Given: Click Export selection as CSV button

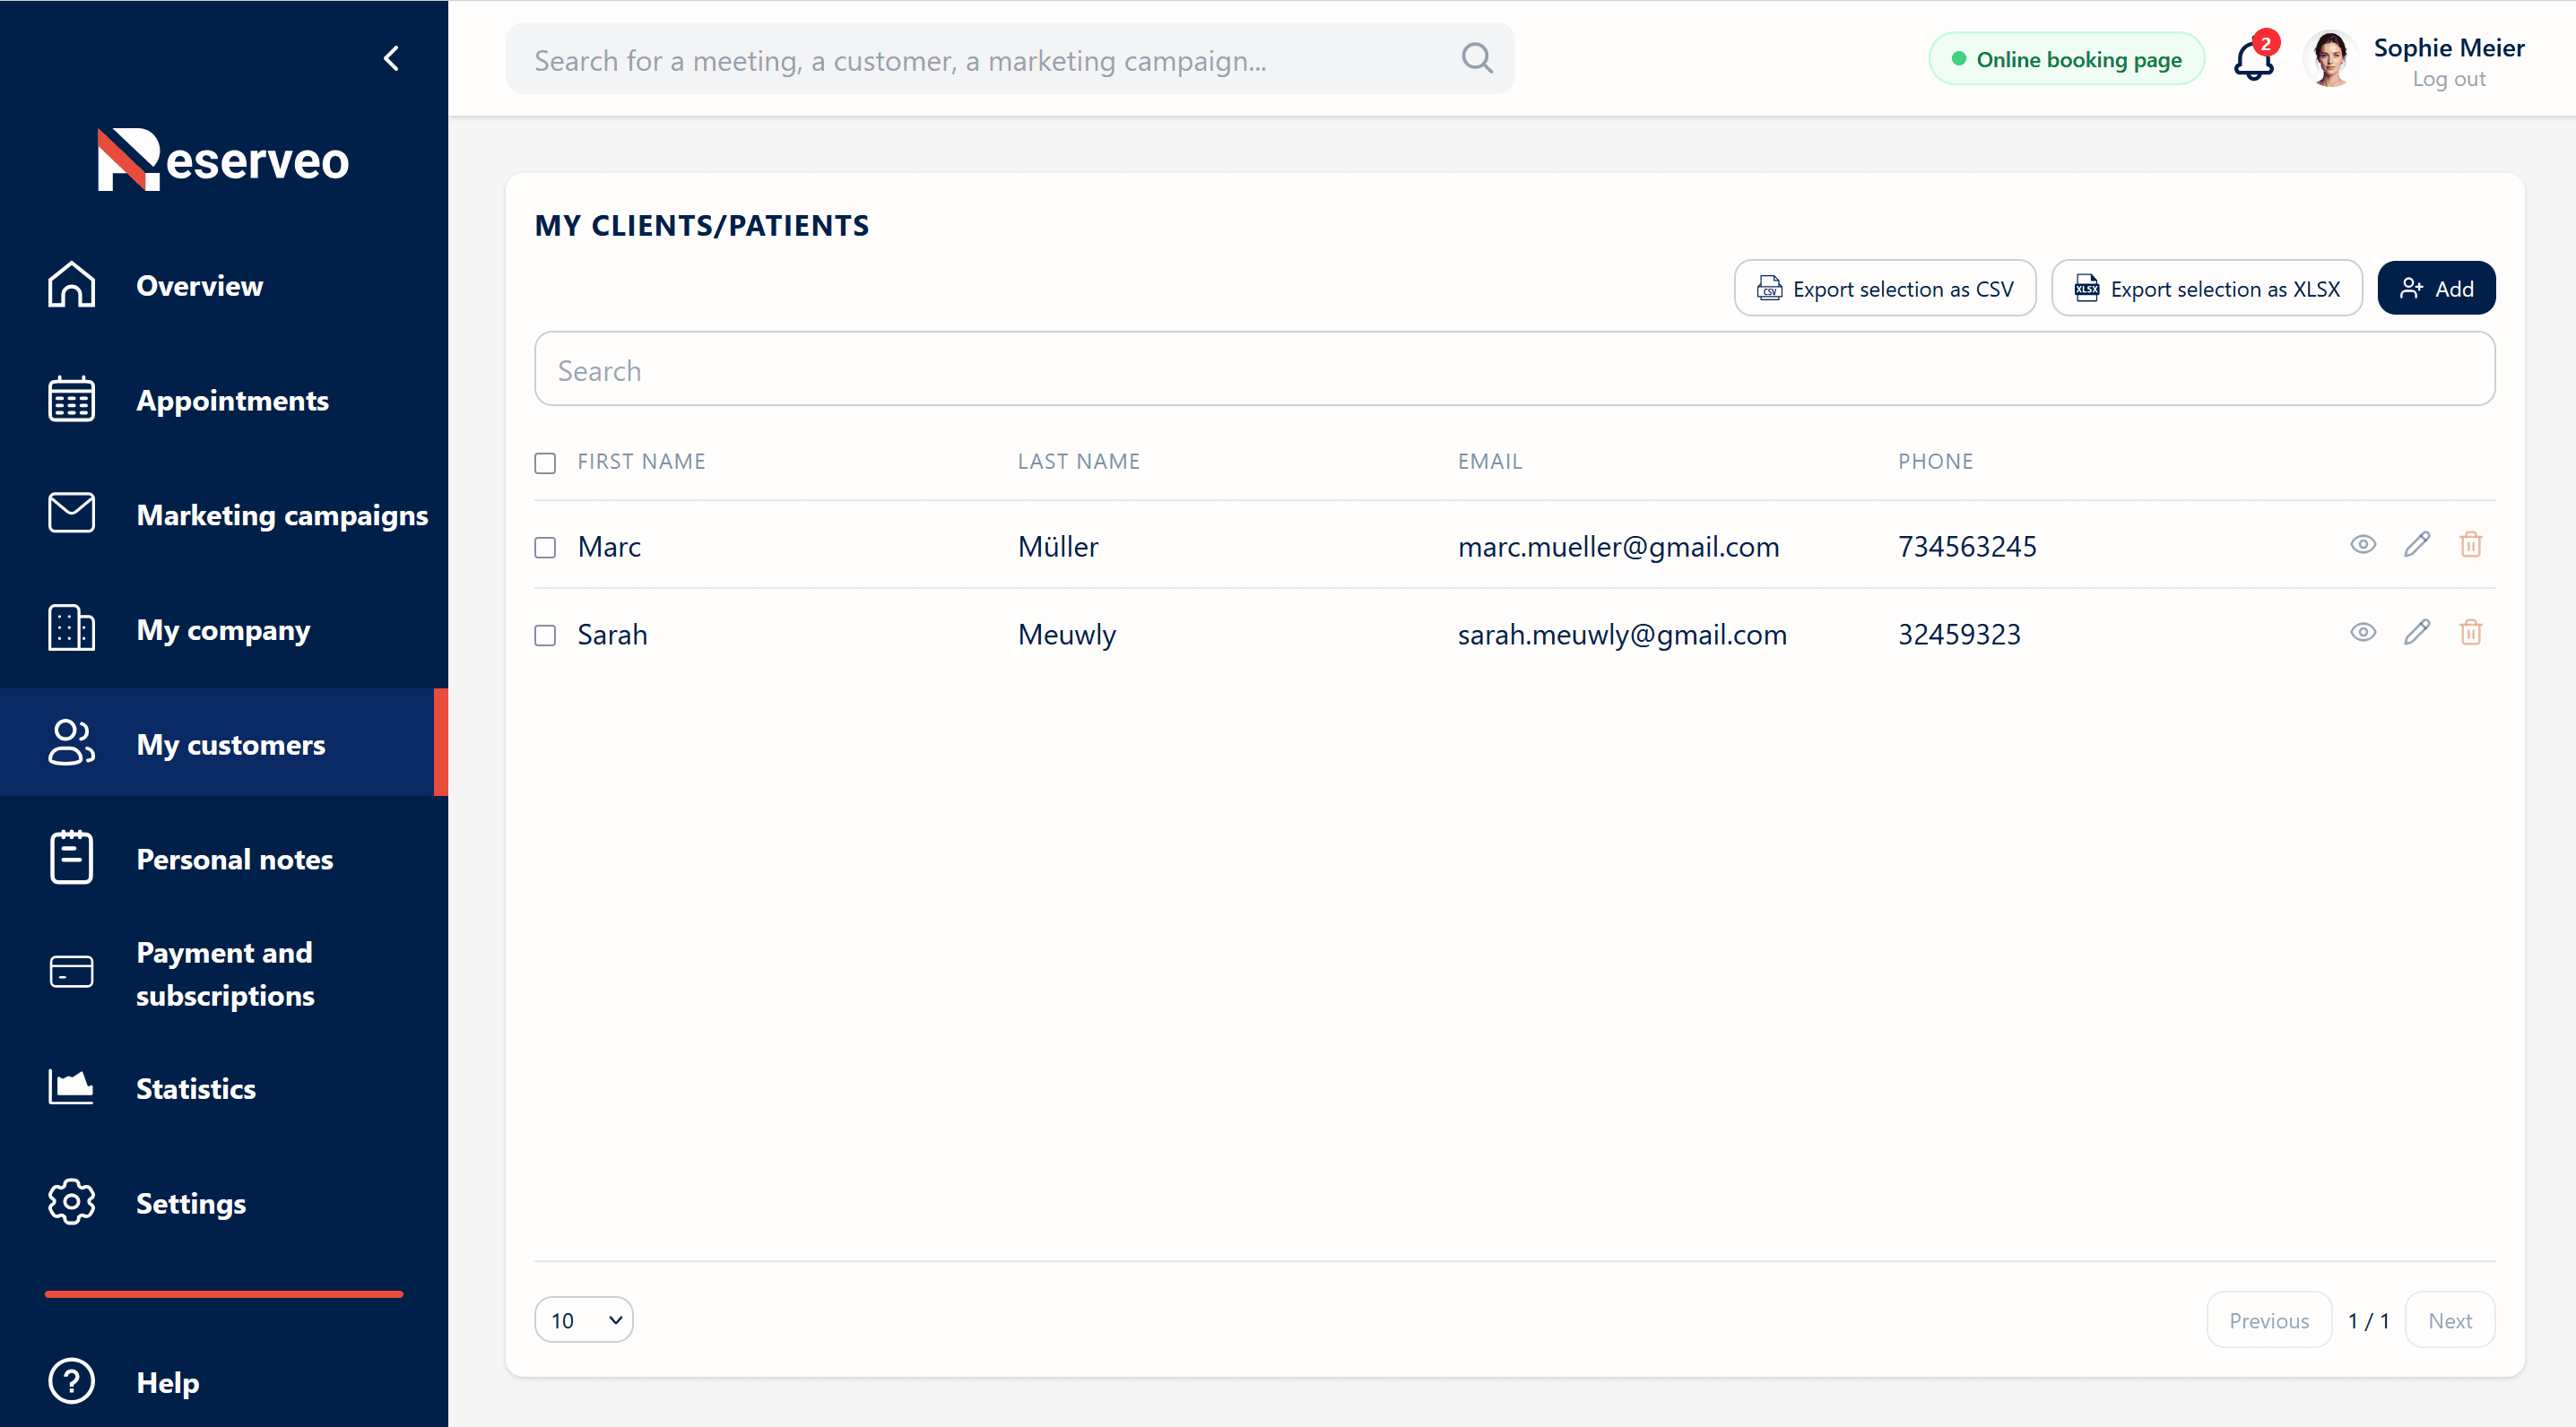Looking at the screenshot, I should [x=1885, y=289].
